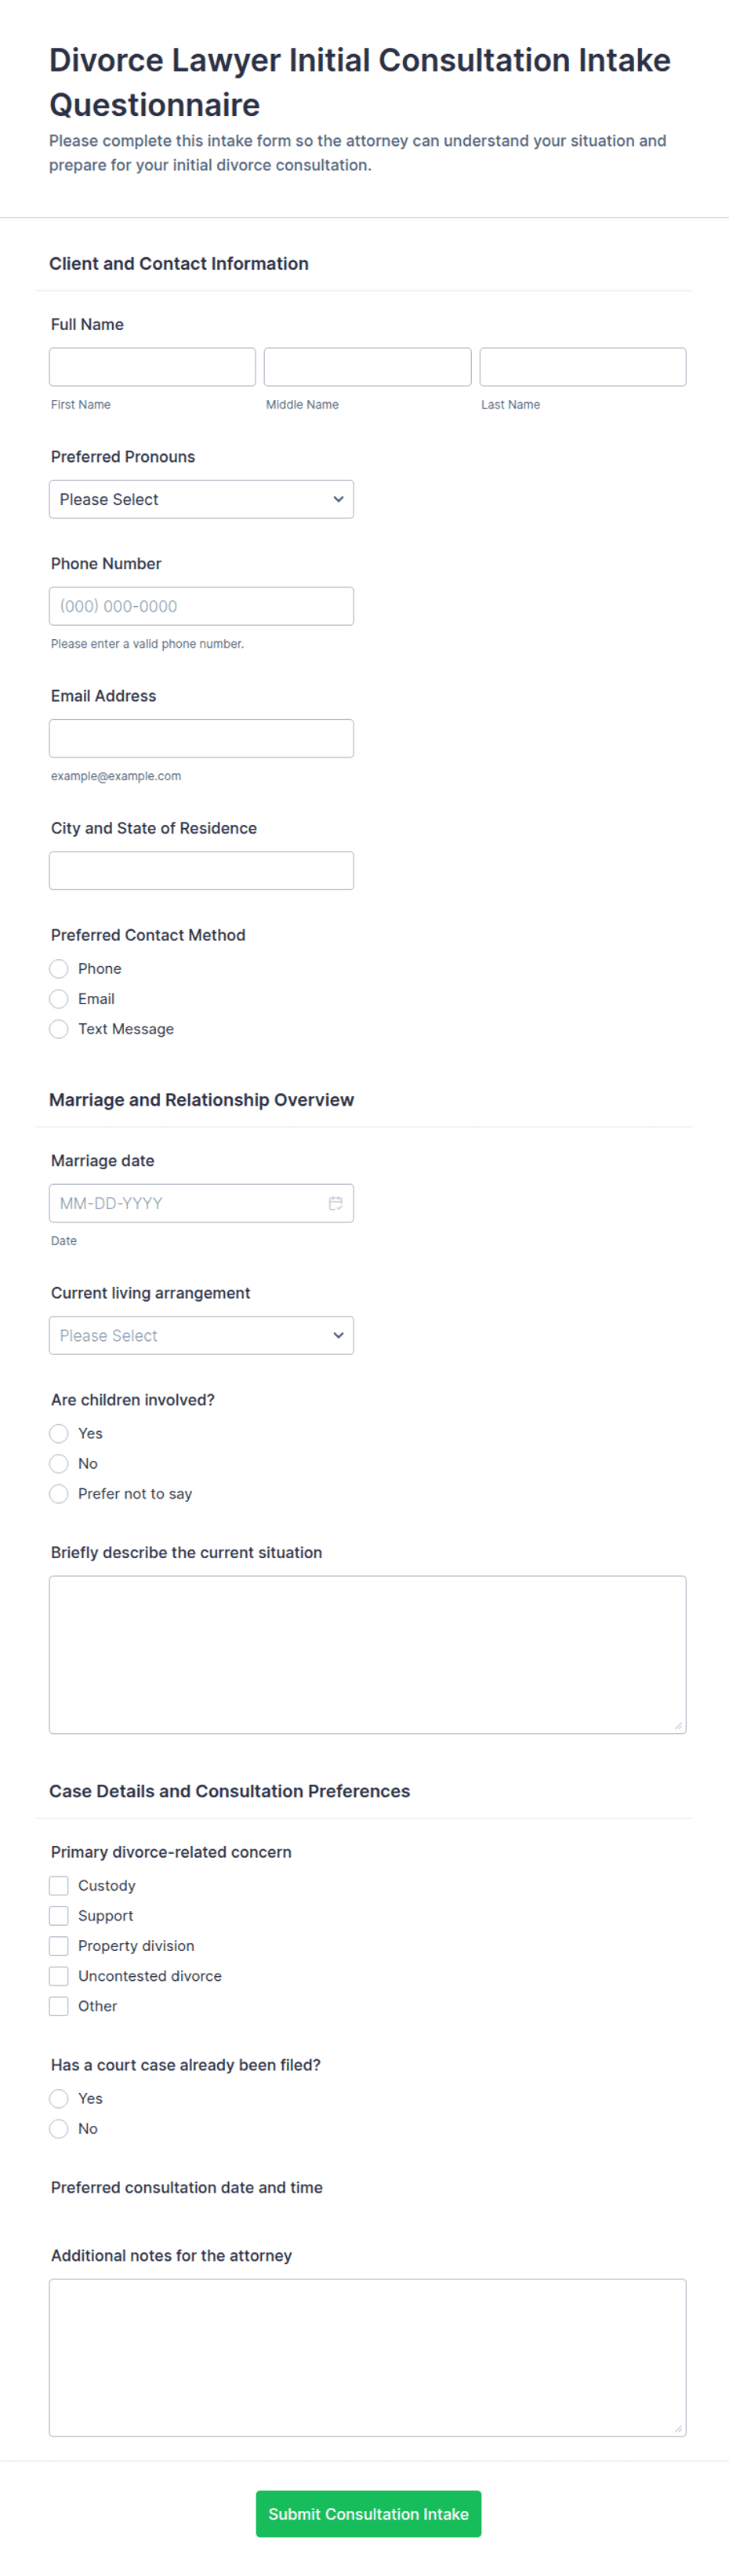
Task: Select Phone as preferred contact method
Action: tap(59, 968)
